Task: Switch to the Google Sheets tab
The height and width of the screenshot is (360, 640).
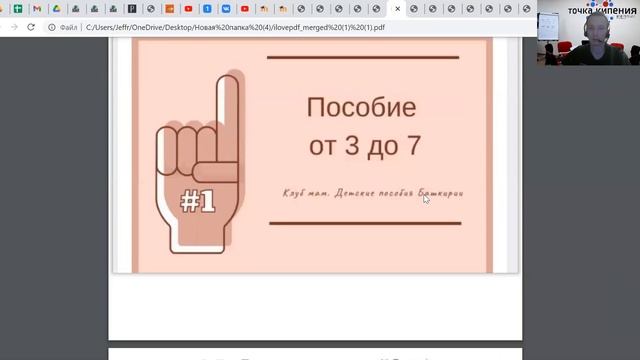Action: (x=18, y=9)
